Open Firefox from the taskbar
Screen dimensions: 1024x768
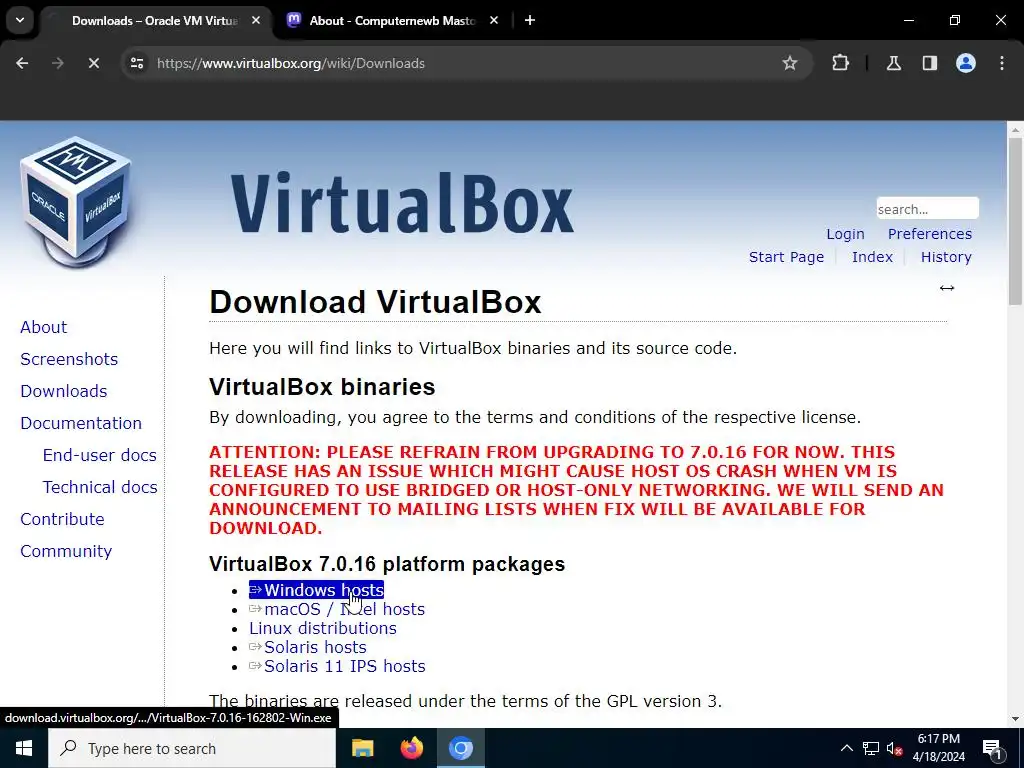pos(411,748)
